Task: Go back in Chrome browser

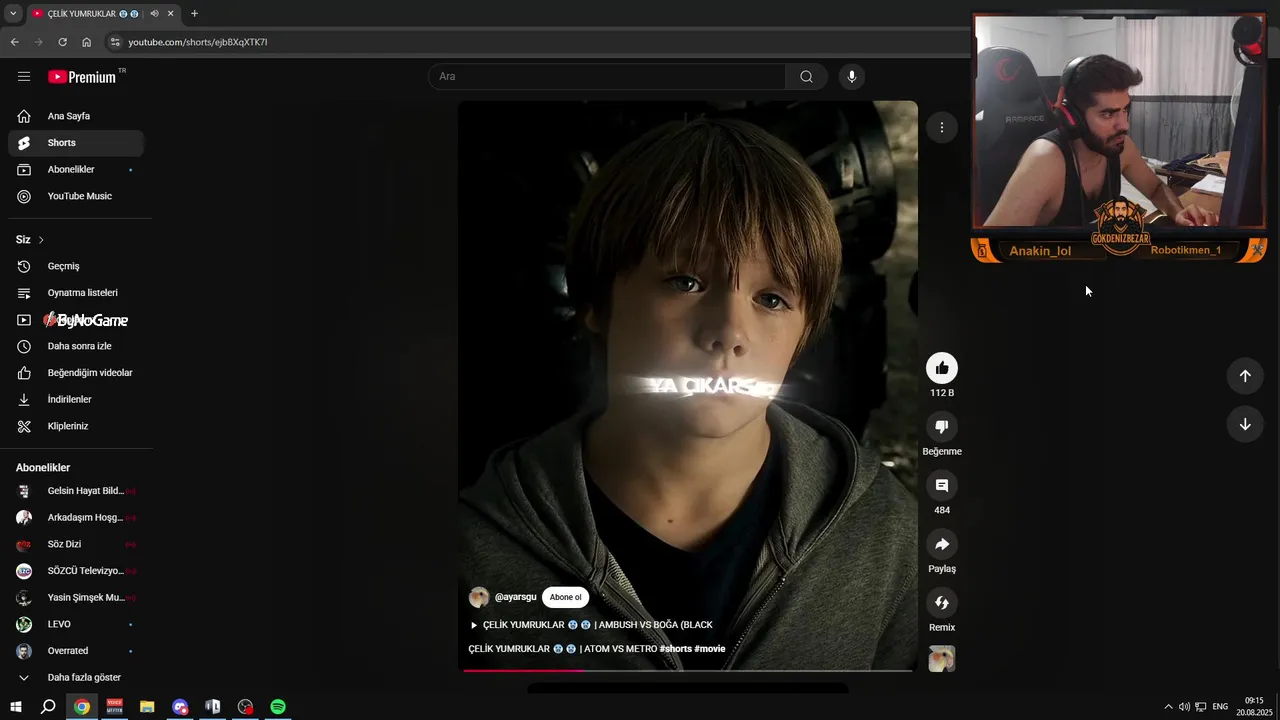Action: [x=14, y=42]
